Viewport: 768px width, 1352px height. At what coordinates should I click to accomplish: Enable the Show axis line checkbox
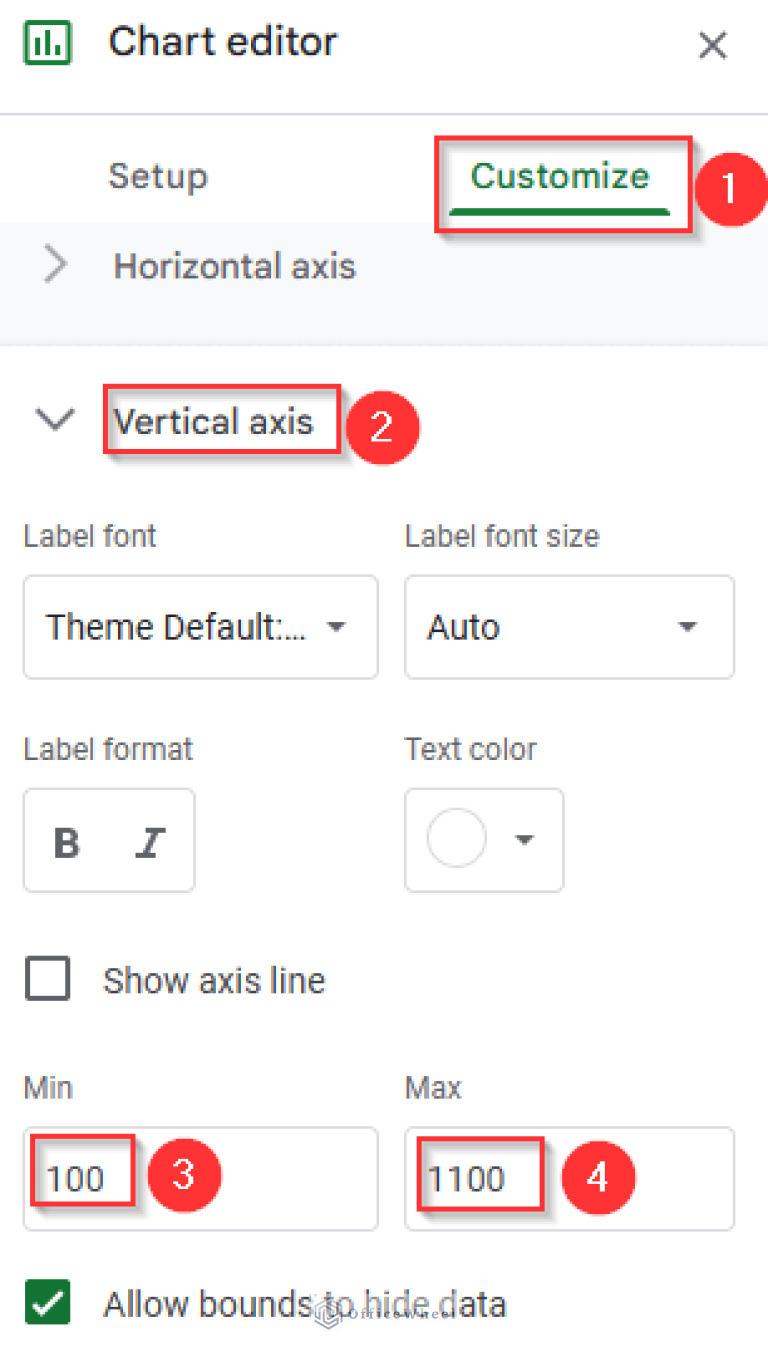pos(47,980)
